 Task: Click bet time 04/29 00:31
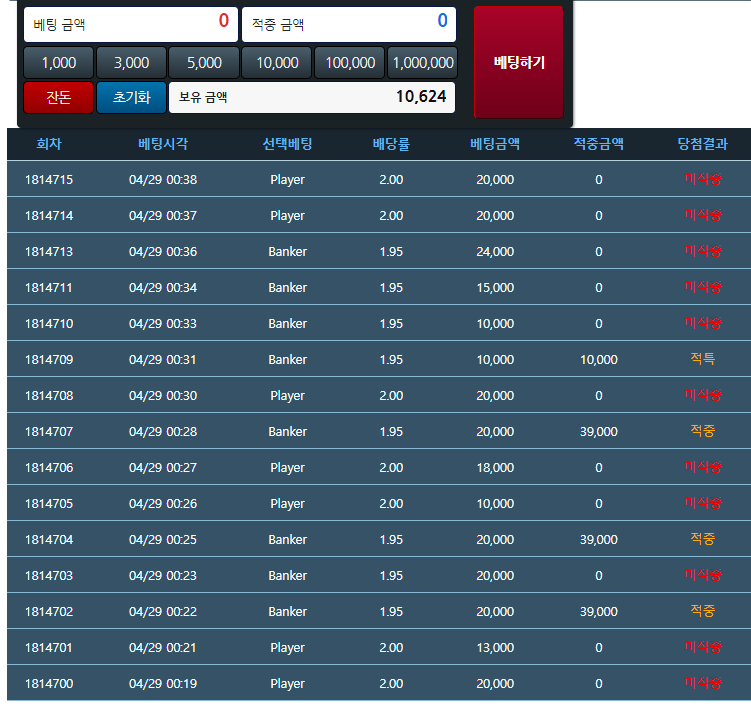[x=163, y=359]
